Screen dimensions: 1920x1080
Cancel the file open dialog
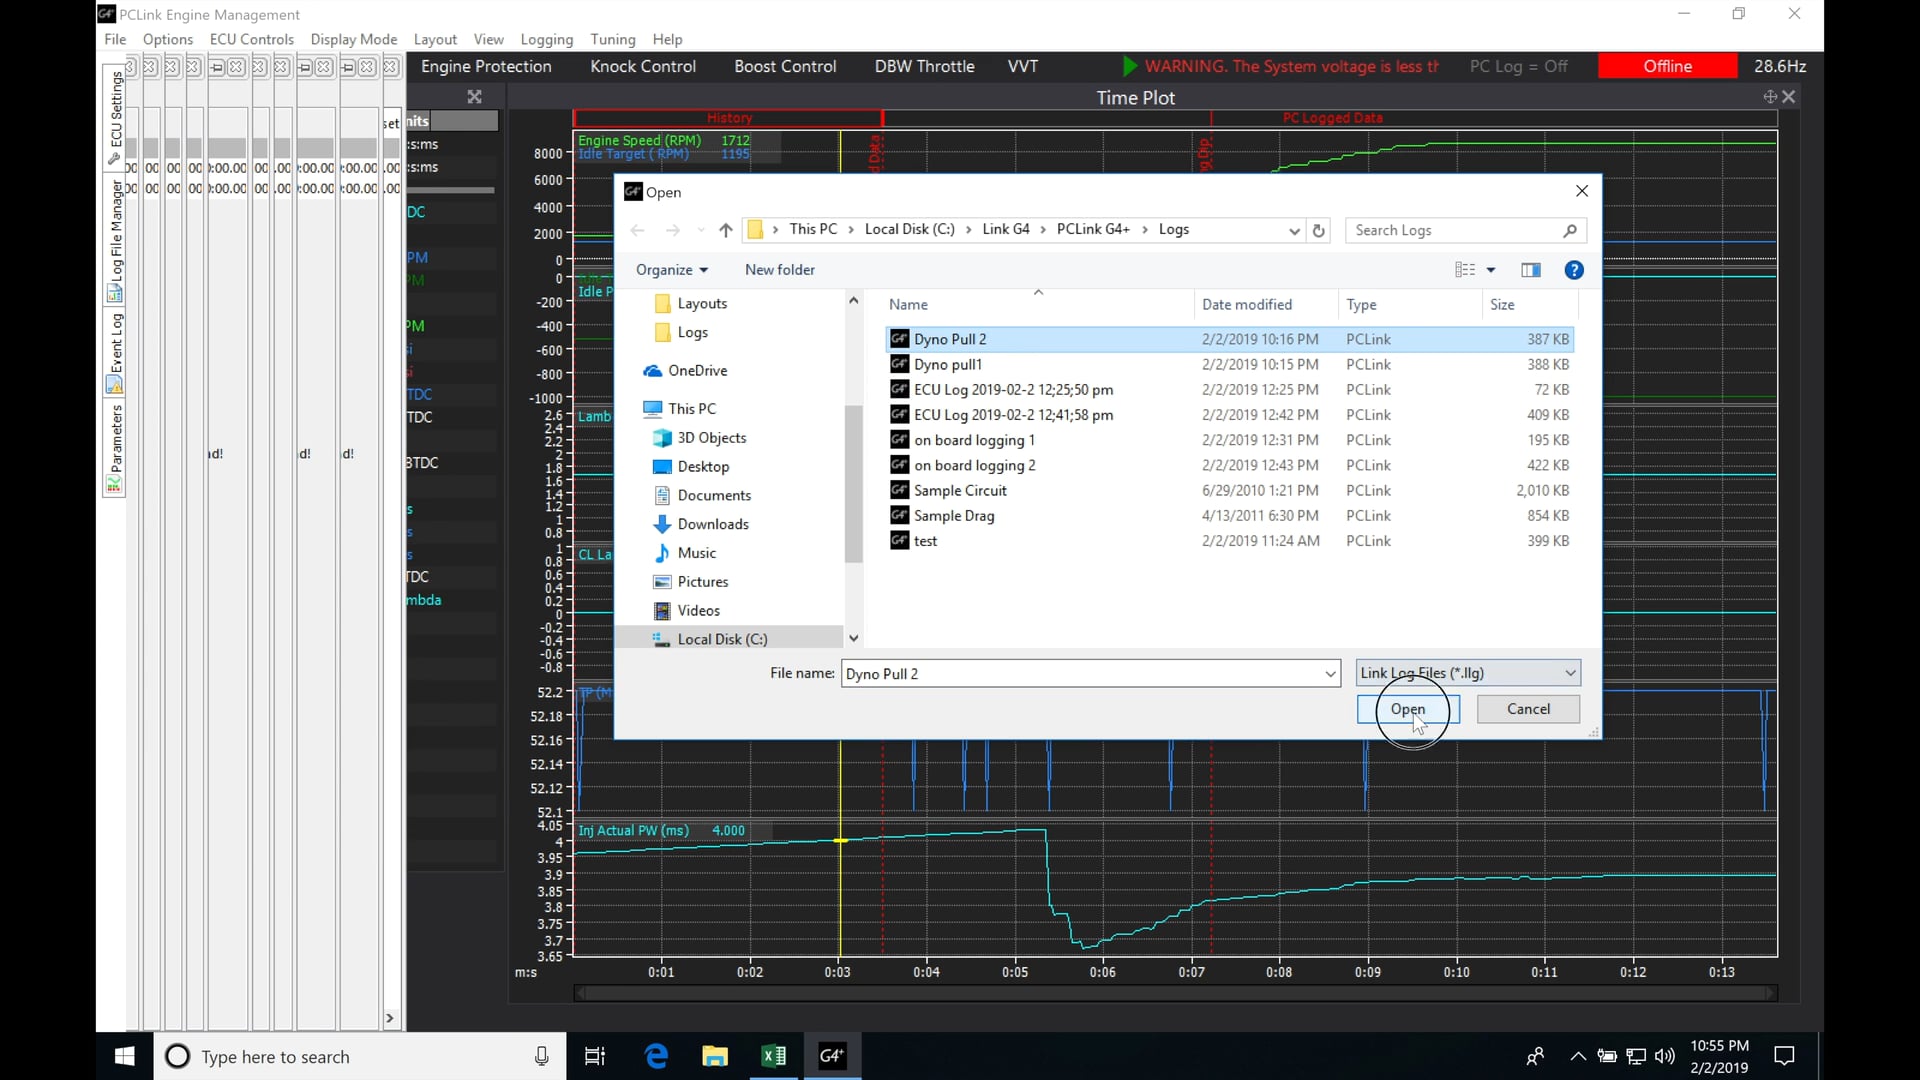click(1528, 709)
